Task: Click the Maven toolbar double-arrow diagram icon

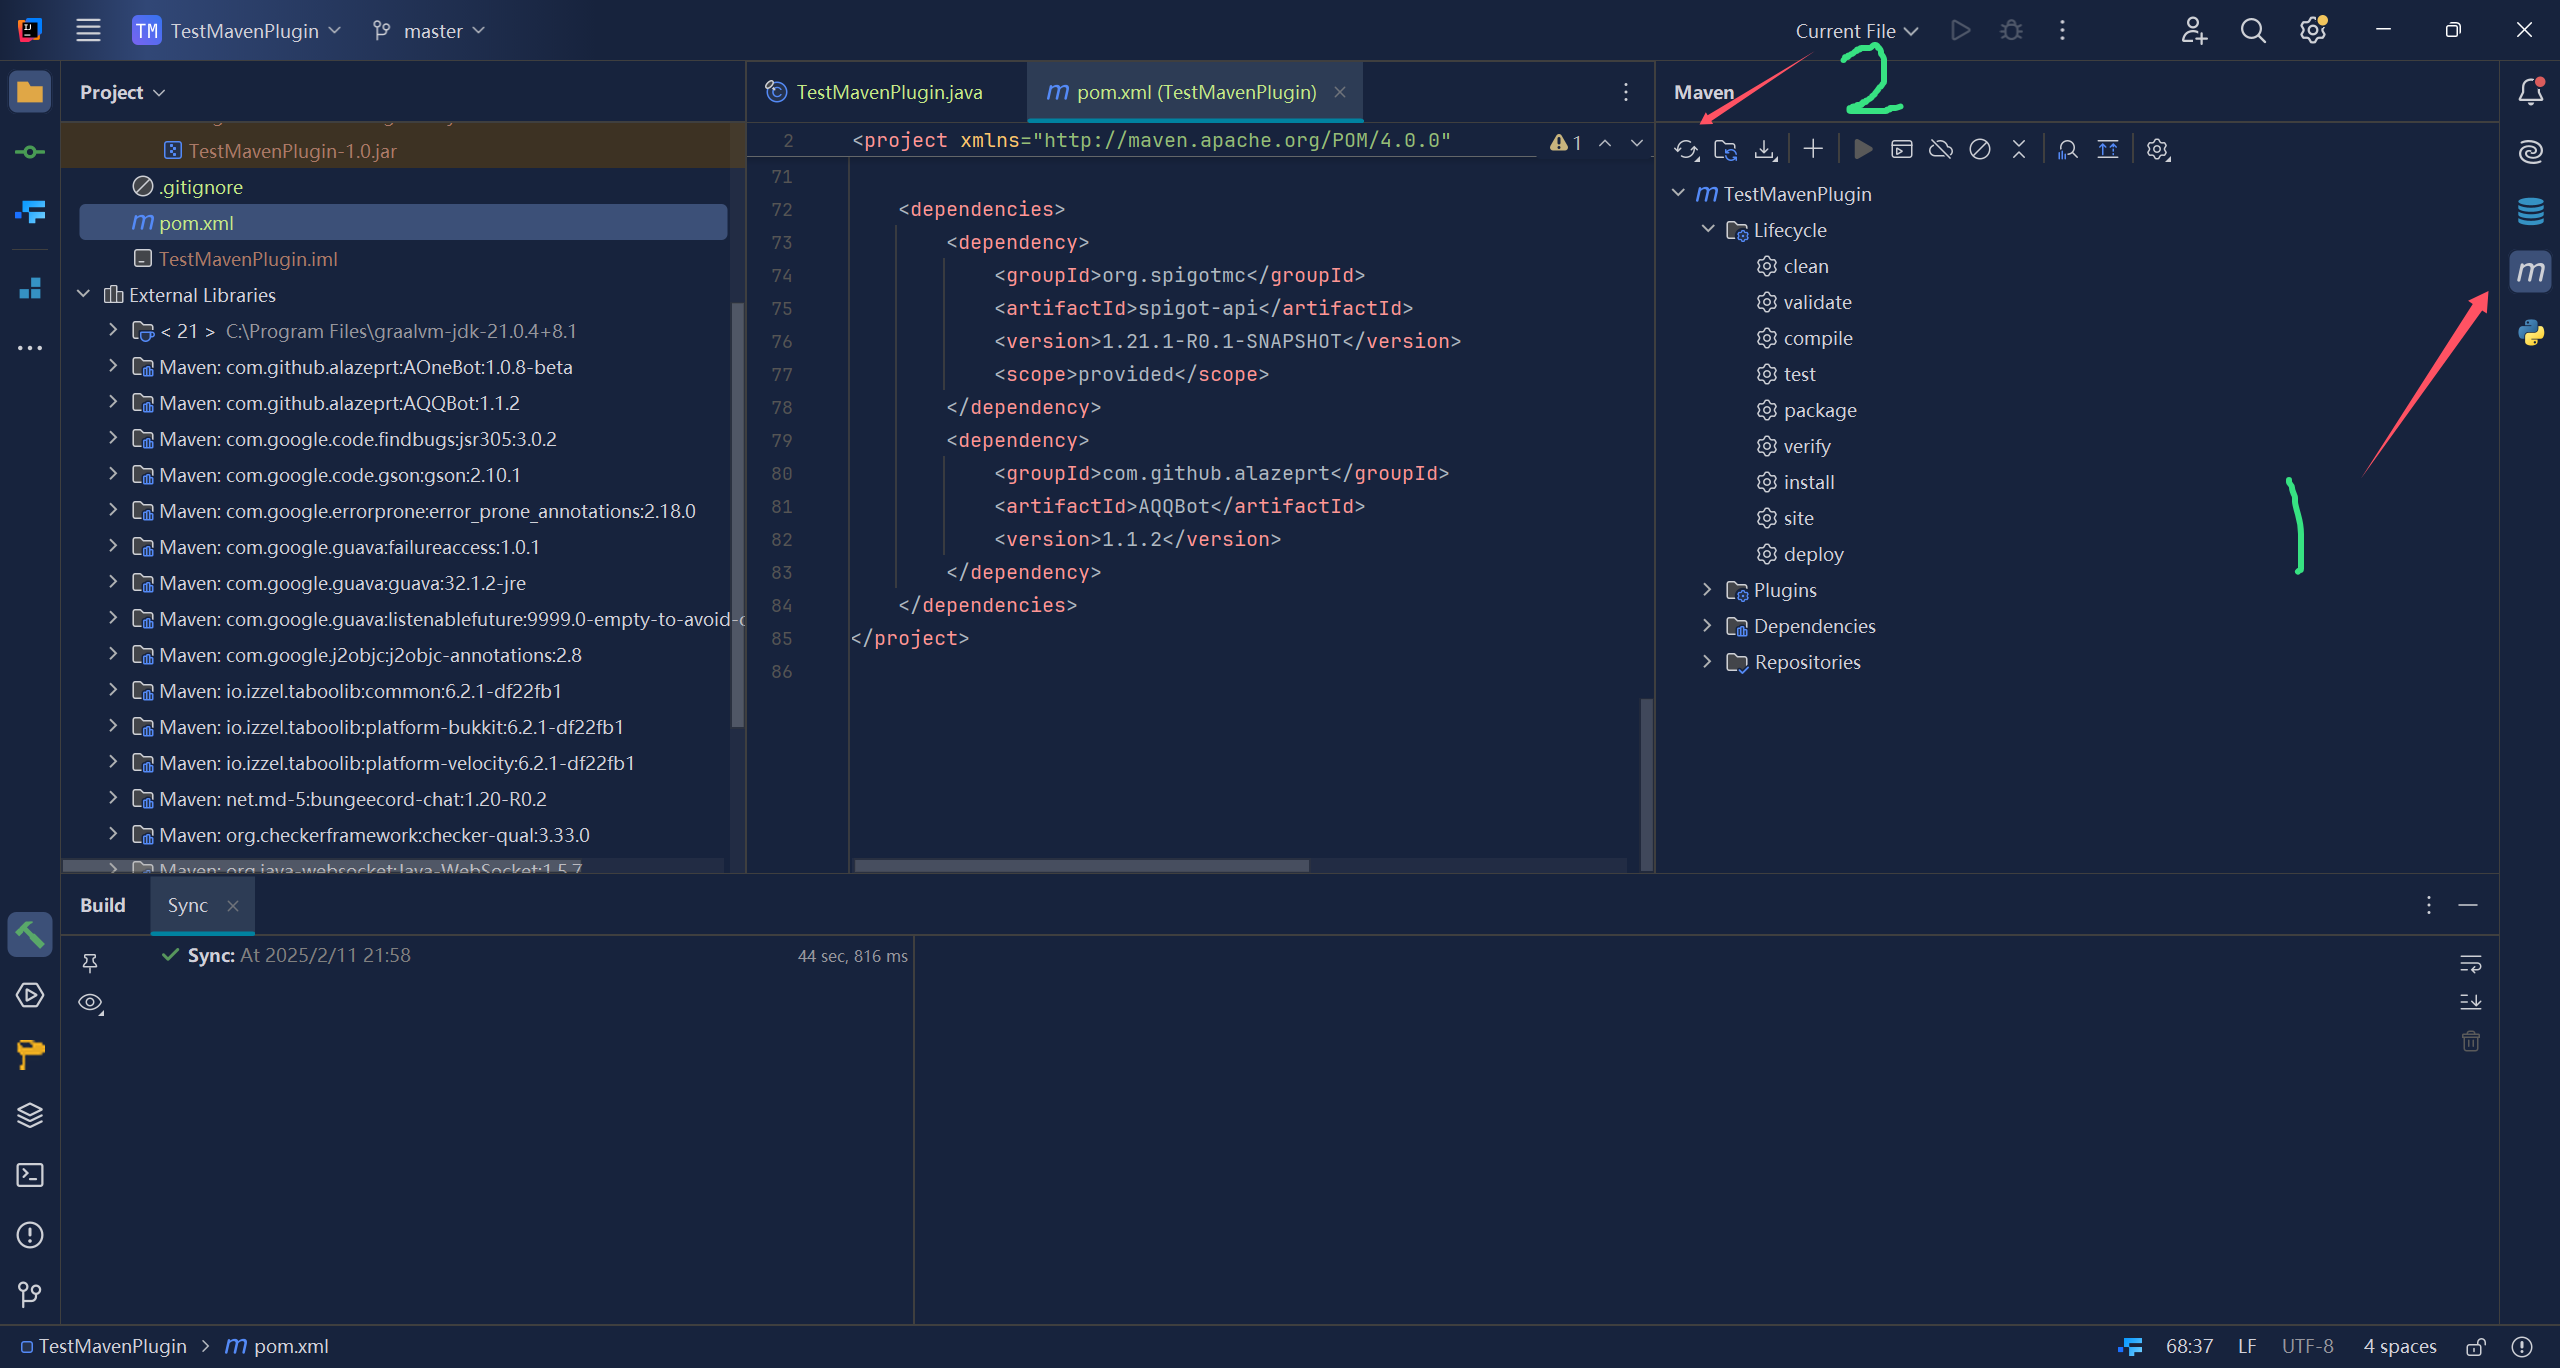Action: click(2108, 150)
